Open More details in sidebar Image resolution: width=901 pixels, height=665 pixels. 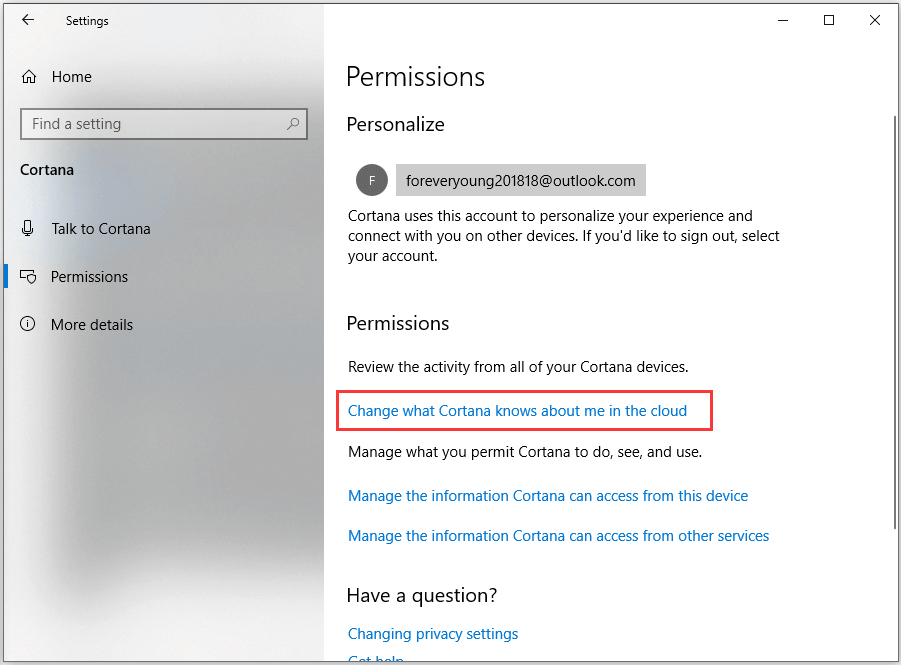(92, 325)
